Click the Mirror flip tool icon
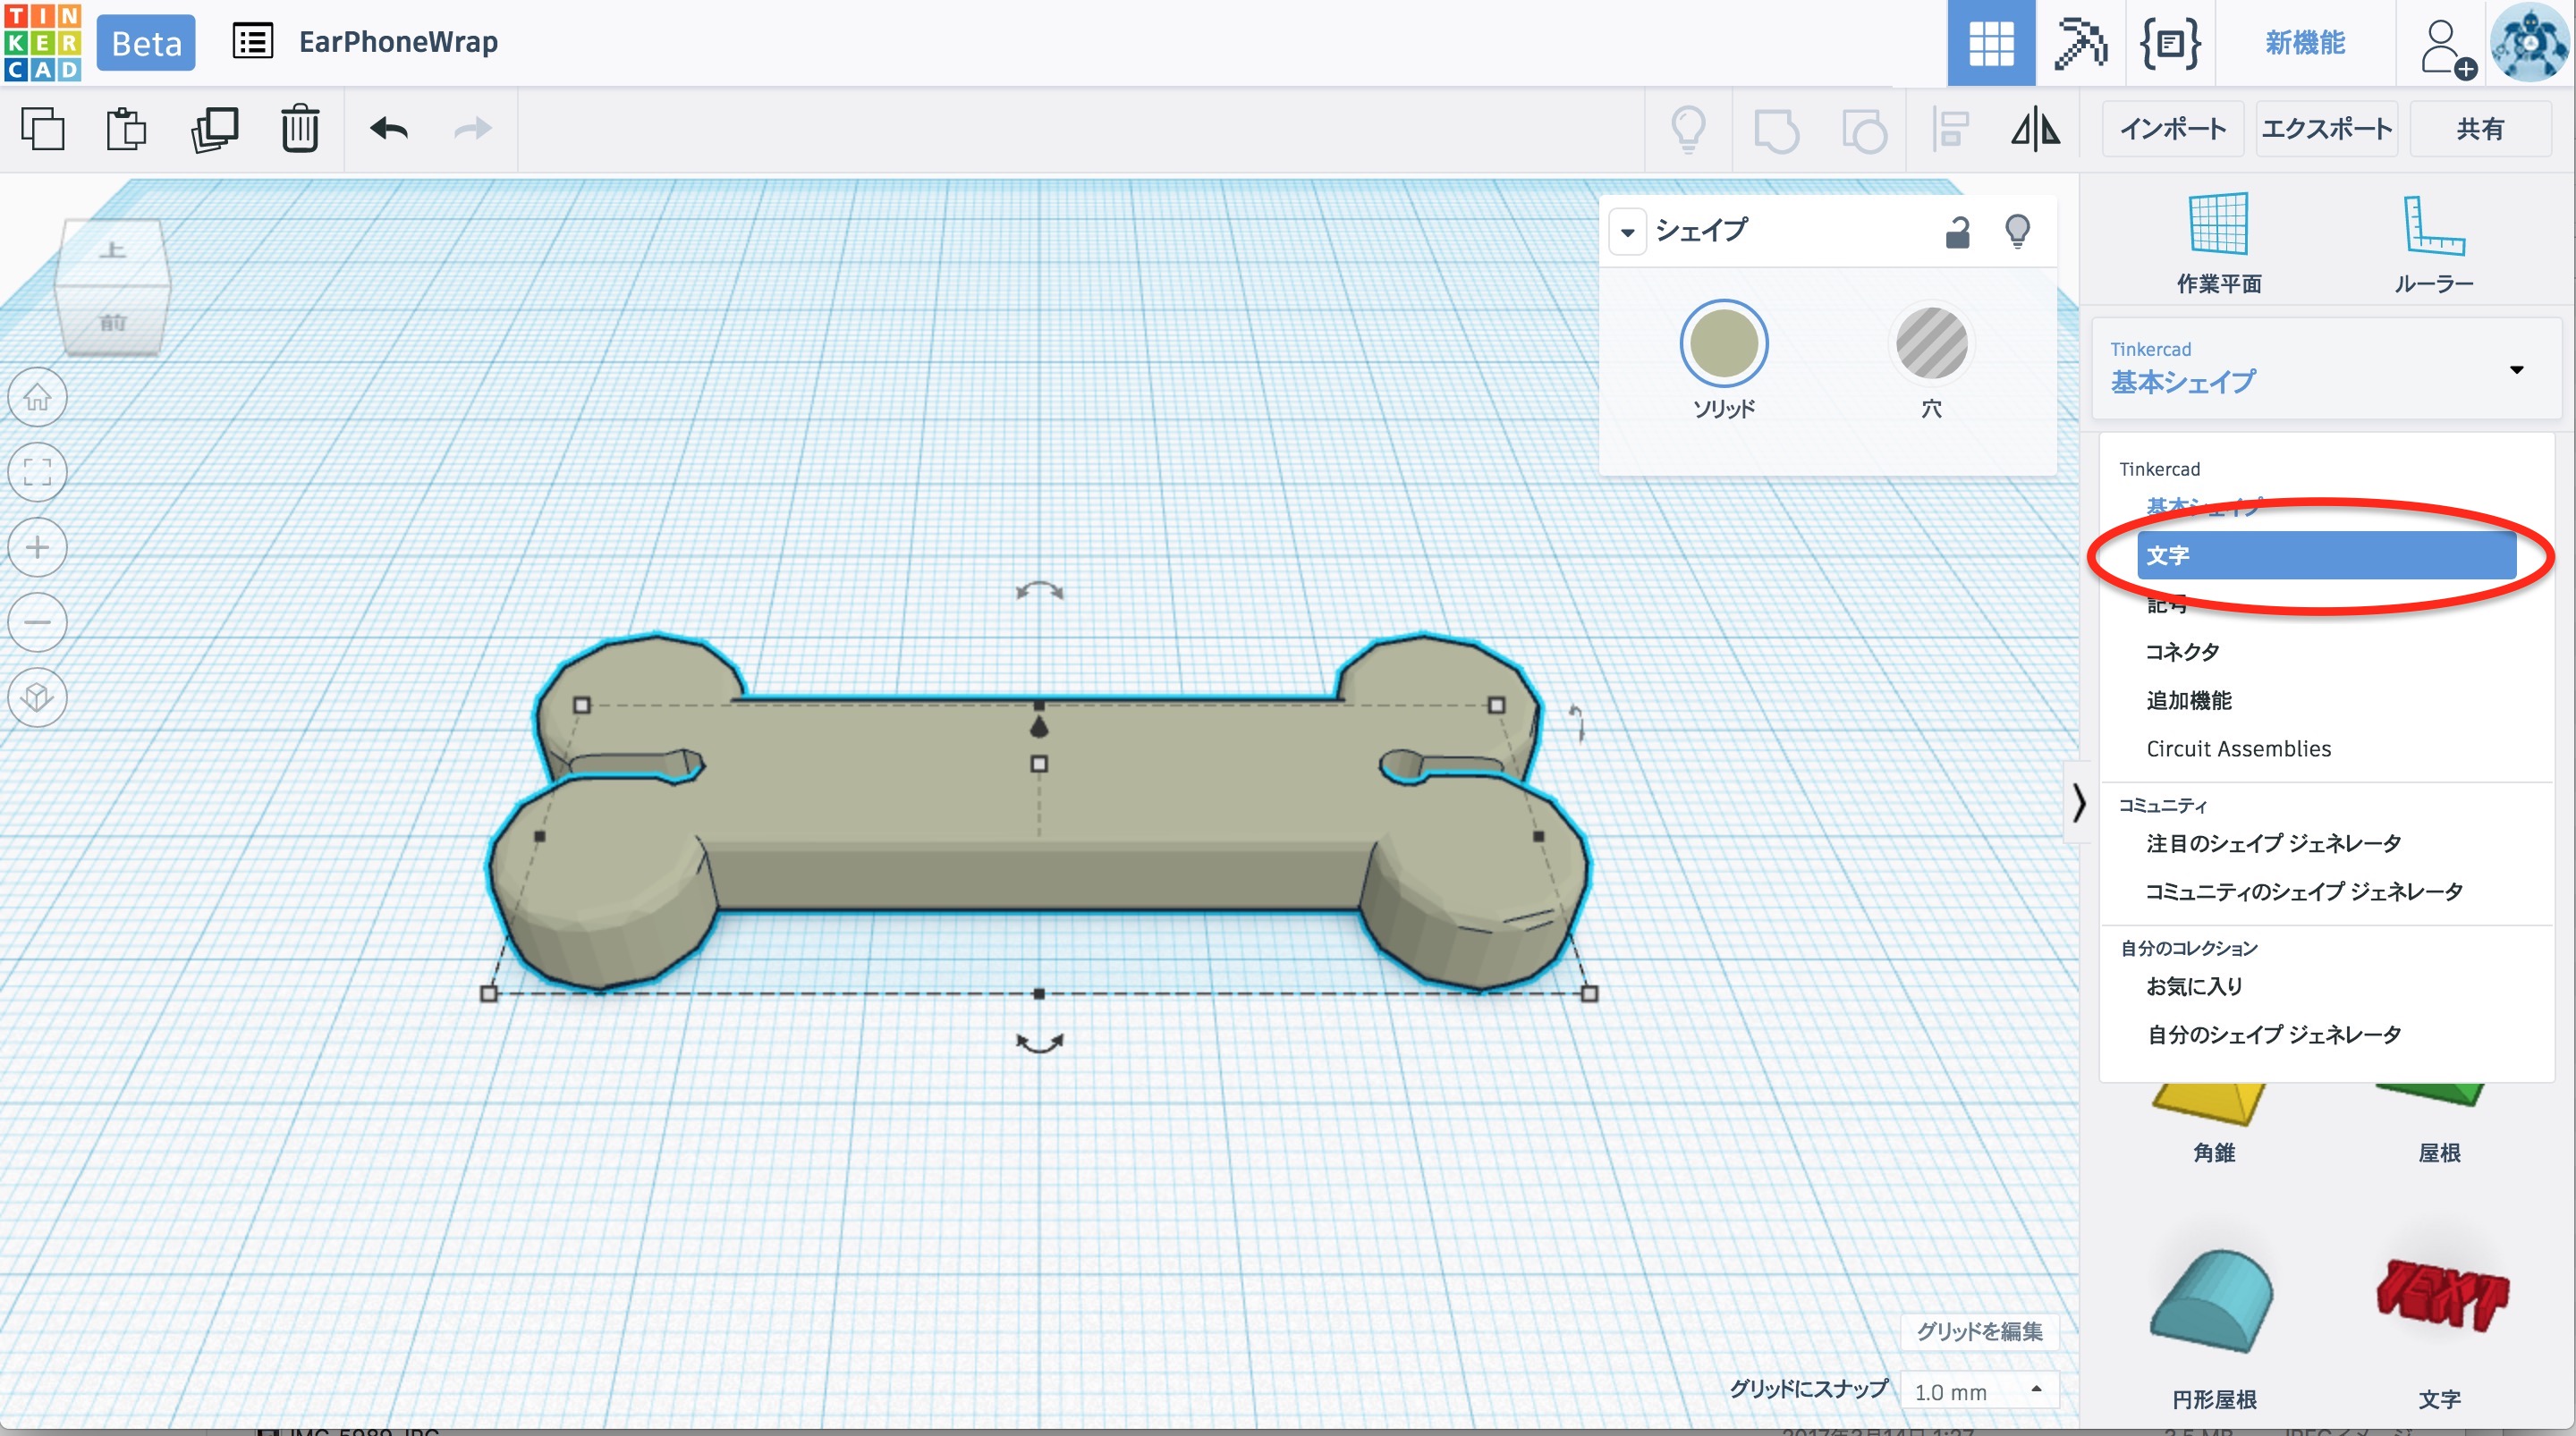 [2035, 129]
